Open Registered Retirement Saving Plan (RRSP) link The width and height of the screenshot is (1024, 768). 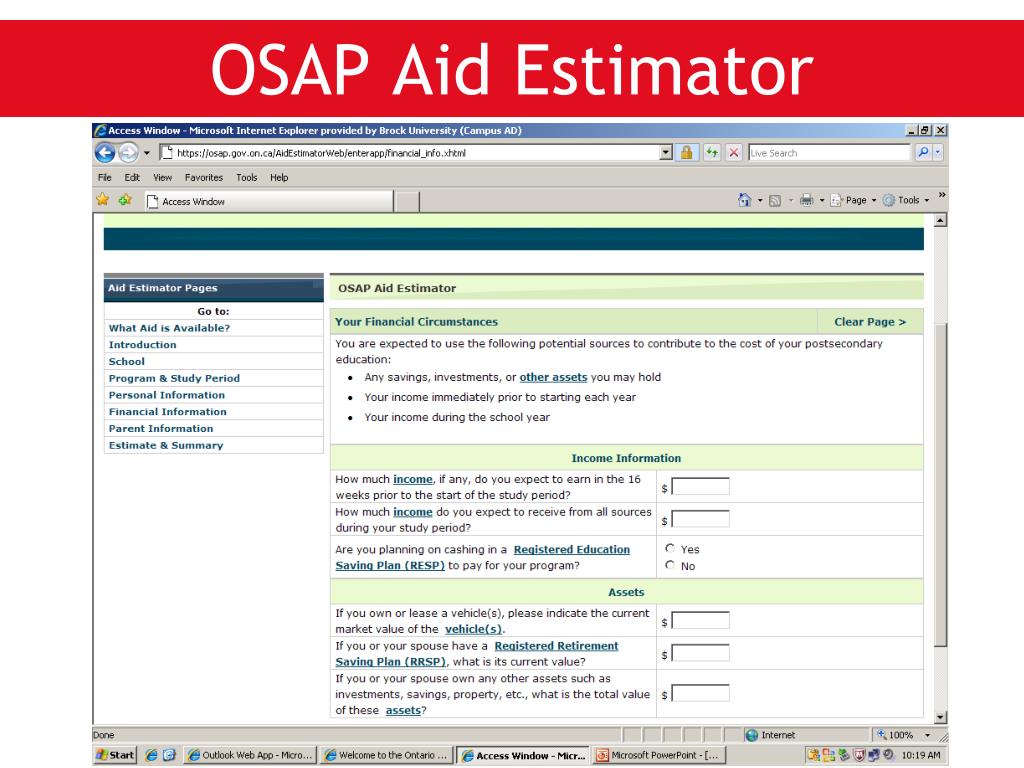click(x=477, y=654)
